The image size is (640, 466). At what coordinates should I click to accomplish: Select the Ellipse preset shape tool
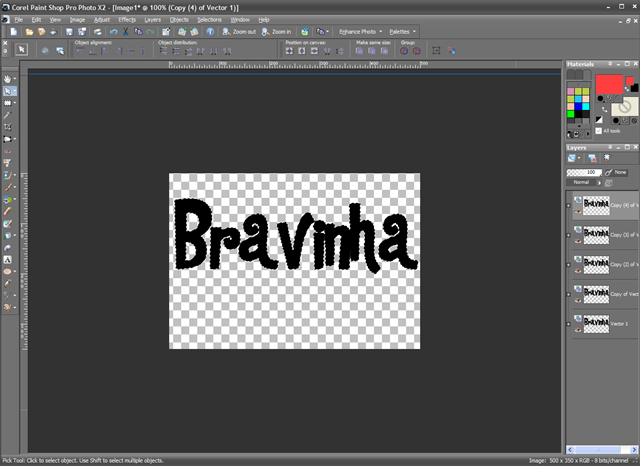[x=7, y=271]
